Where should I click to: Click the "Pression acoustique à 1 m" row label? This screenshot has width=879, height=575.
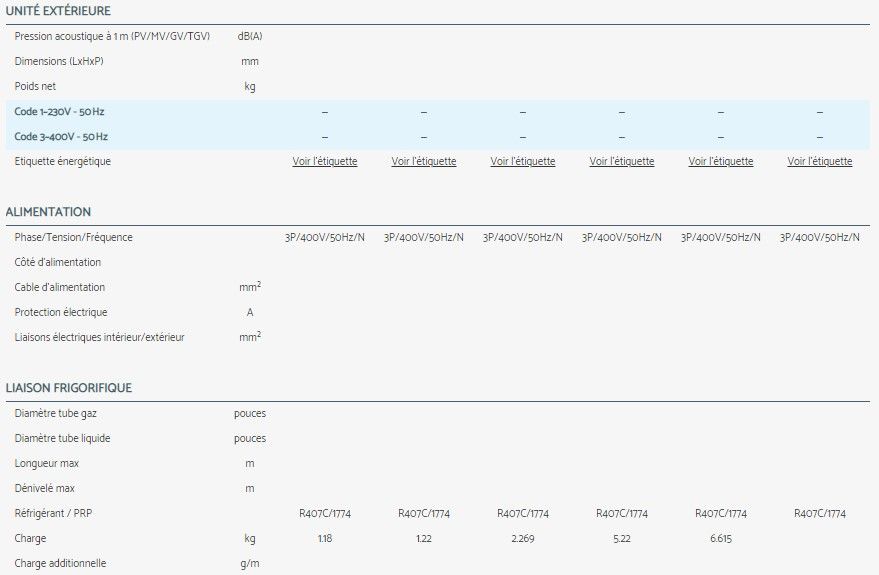pyautogui.click(x=112, y=36)
